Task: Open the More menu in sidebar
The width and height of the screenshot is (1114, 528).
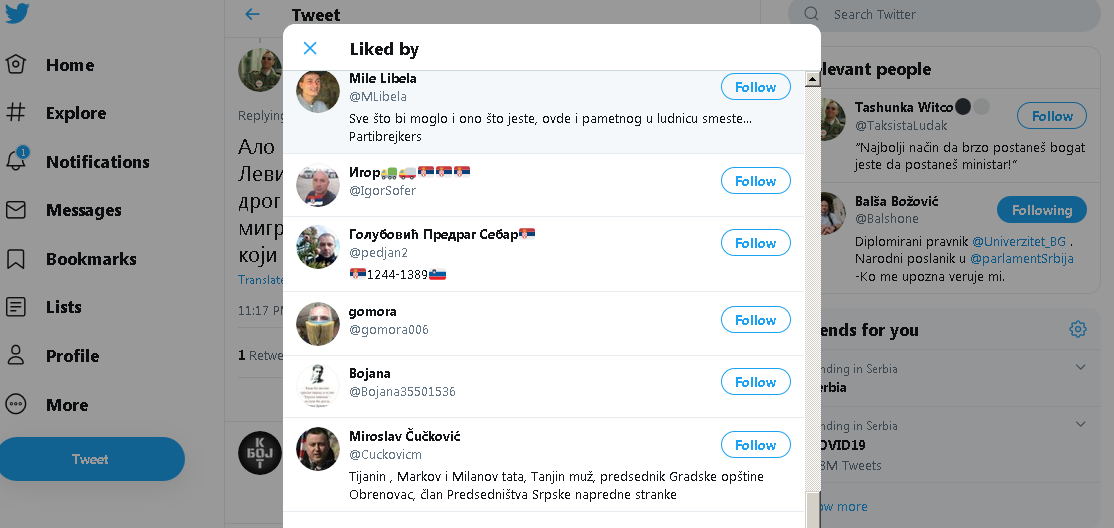Action: (x=66, y=405)
